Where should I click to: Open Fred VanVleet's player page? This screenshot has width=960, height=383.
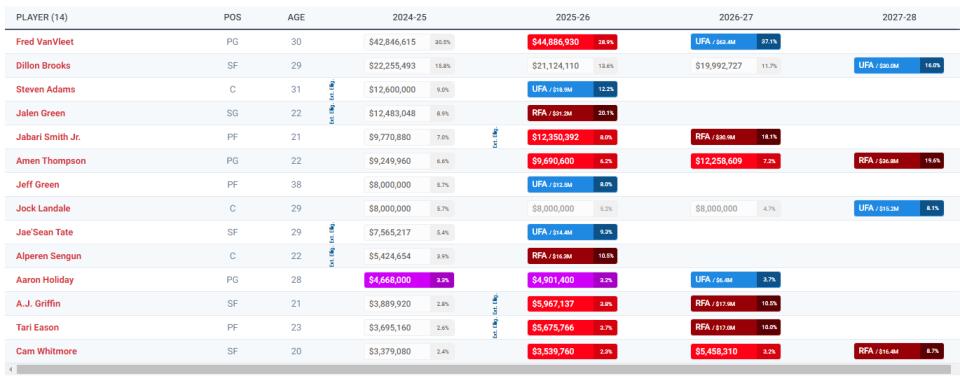click(45, 42)
